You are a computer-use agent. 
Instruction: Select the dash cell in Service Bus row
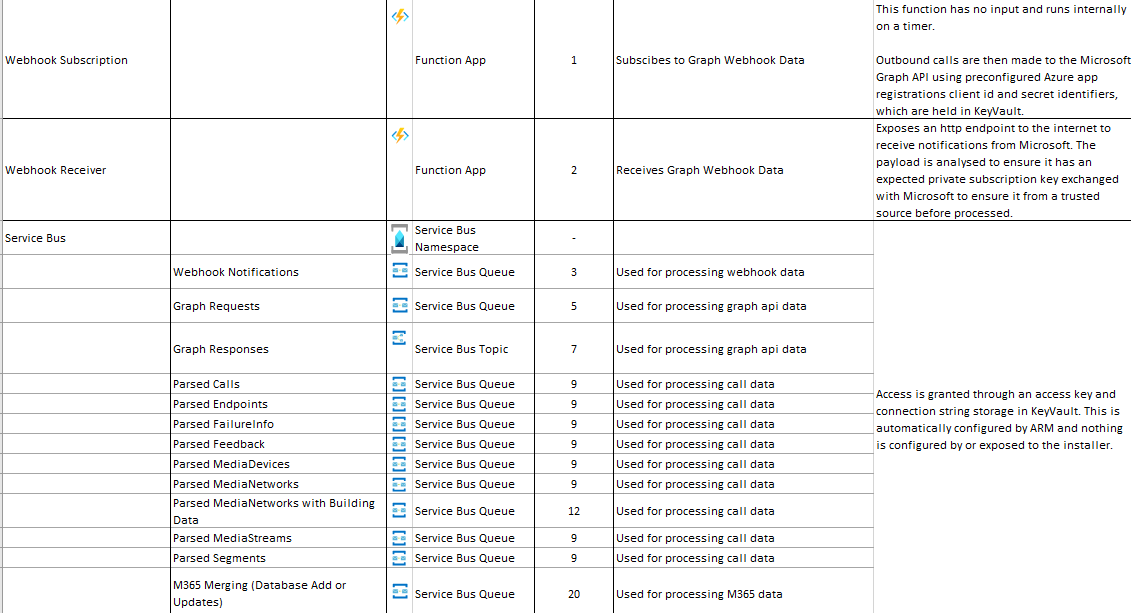574,238
